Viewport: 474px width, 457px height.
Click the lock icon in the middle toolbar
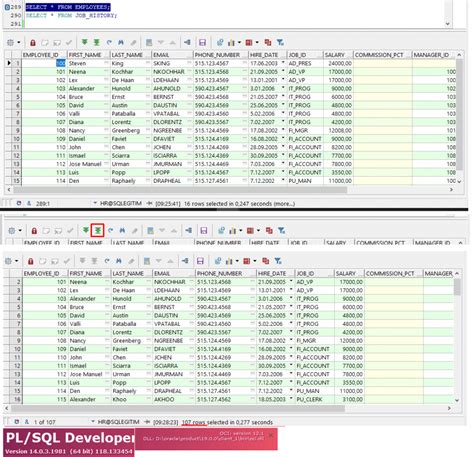pyautogui.click(x=34, y=231)
